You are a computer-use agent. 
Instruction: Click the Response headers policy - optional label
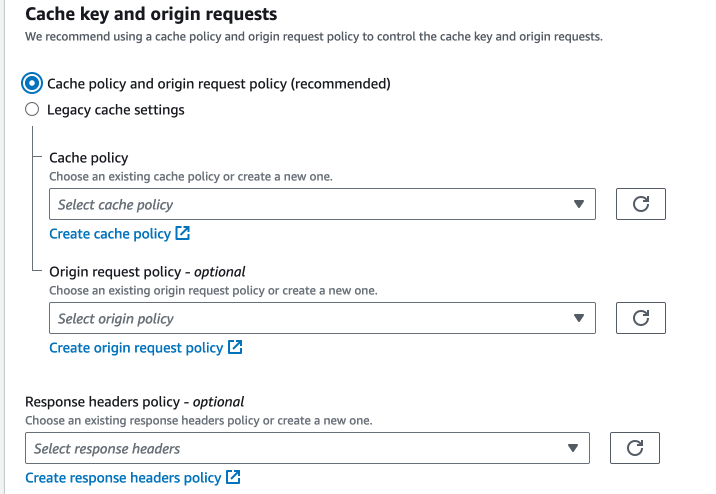(135, 402)
